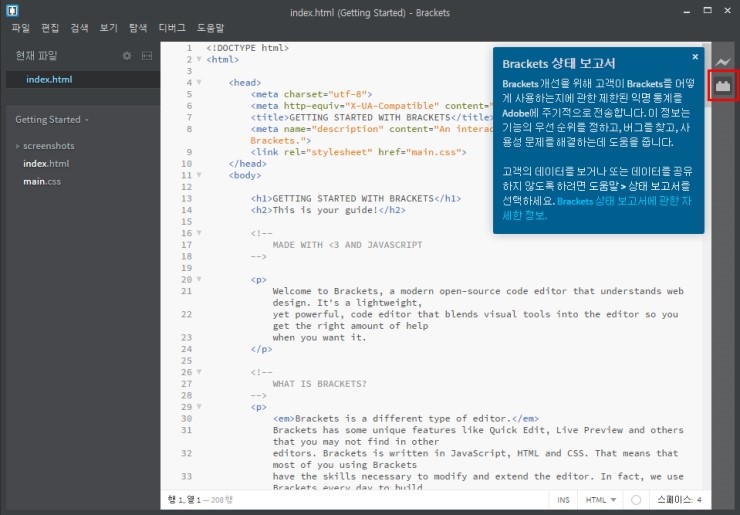Minimize the Brackets window
The image size is (740, 515).
(x=687, y=11)
